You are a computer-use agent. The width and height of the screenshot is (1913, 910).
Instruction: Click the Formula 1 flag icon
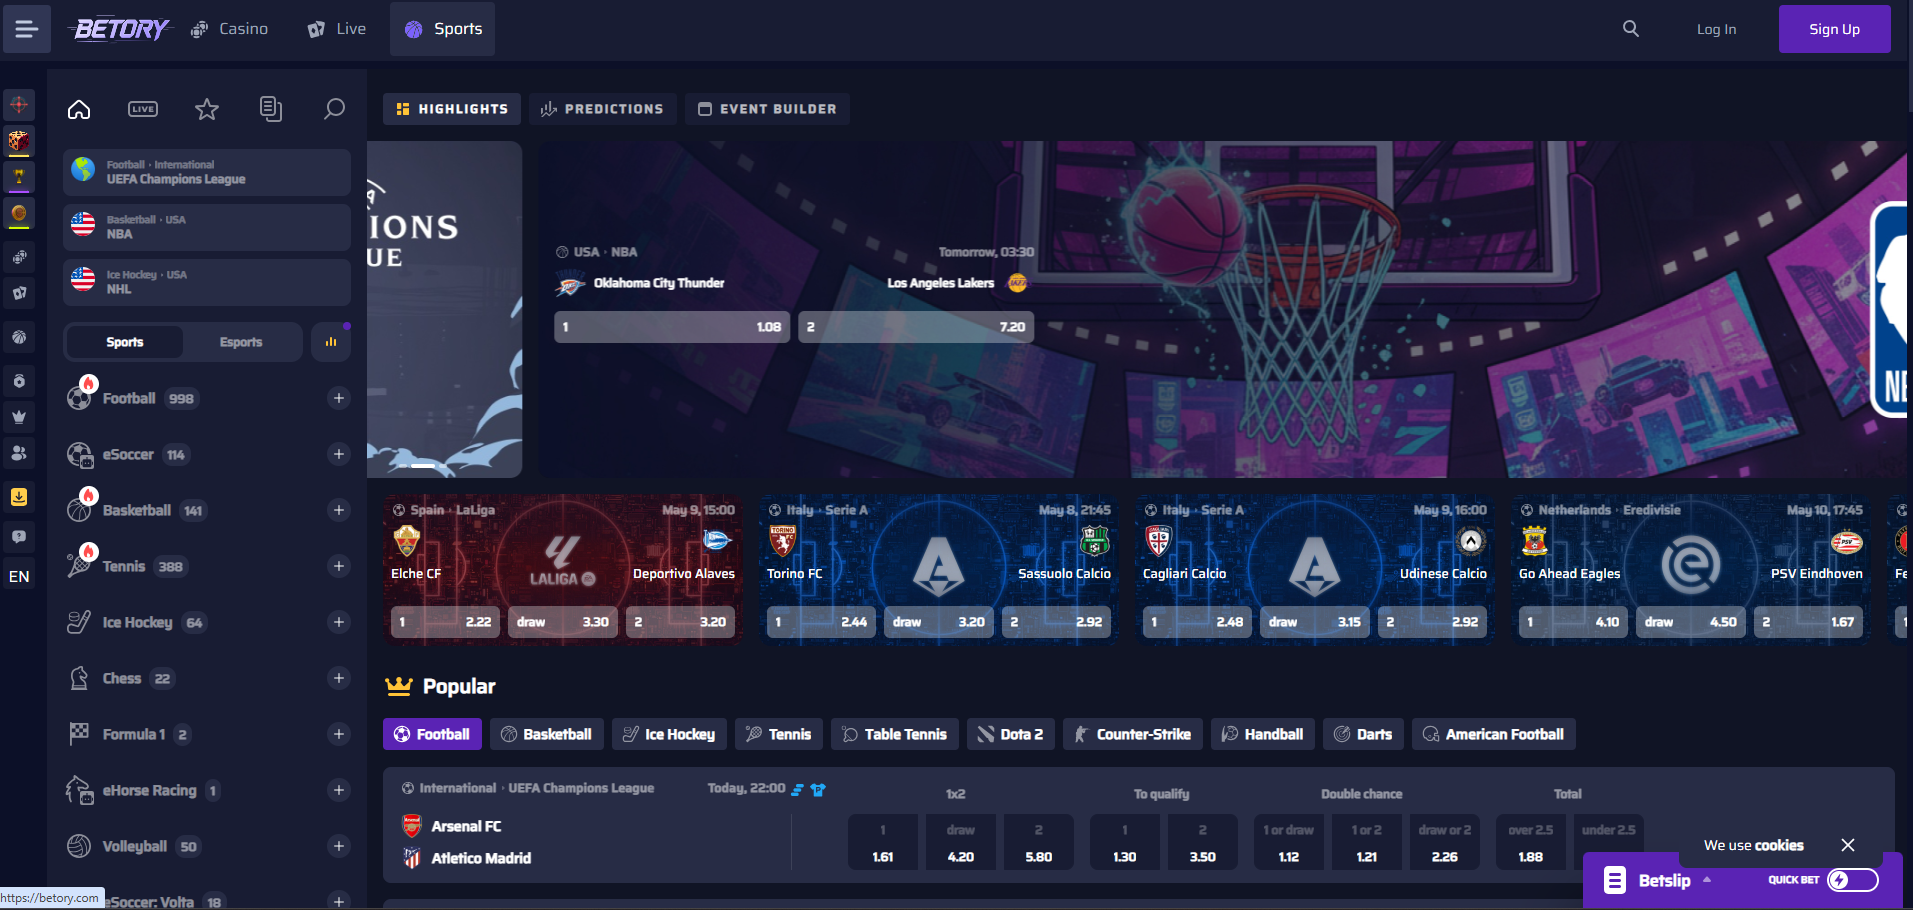click(x=79, y=734)
